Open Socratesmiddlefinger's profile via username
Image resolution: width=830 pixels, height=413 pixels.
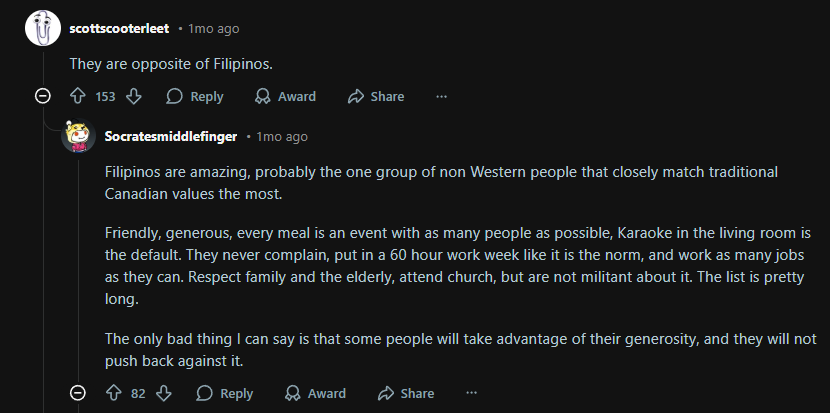point(171,137)
